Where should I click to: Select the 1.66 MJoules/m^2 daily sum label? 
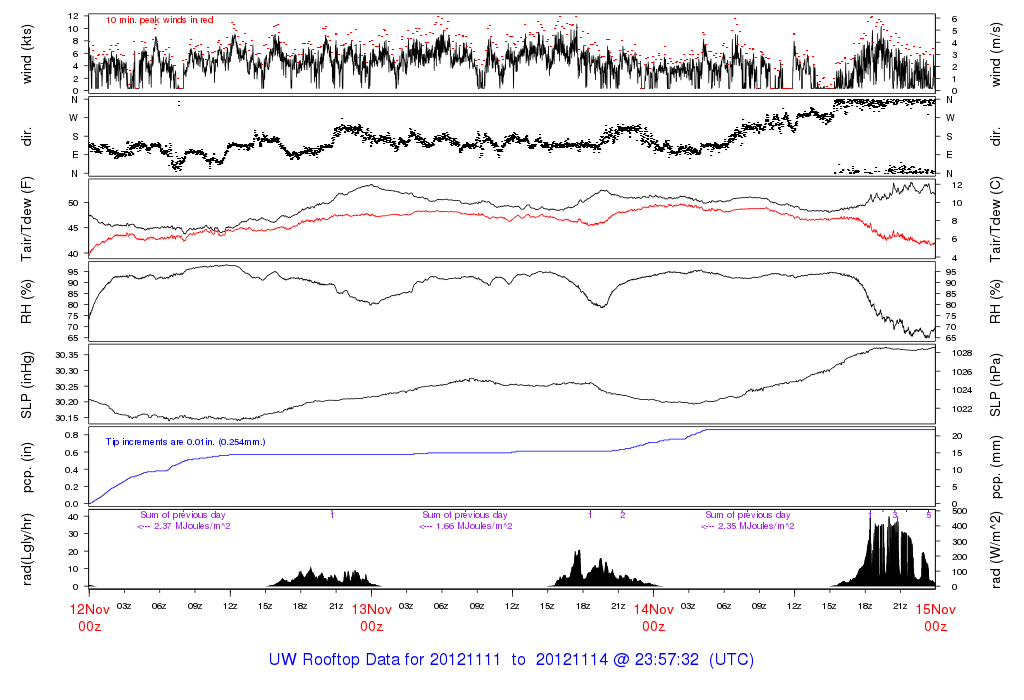pos(465,527)
